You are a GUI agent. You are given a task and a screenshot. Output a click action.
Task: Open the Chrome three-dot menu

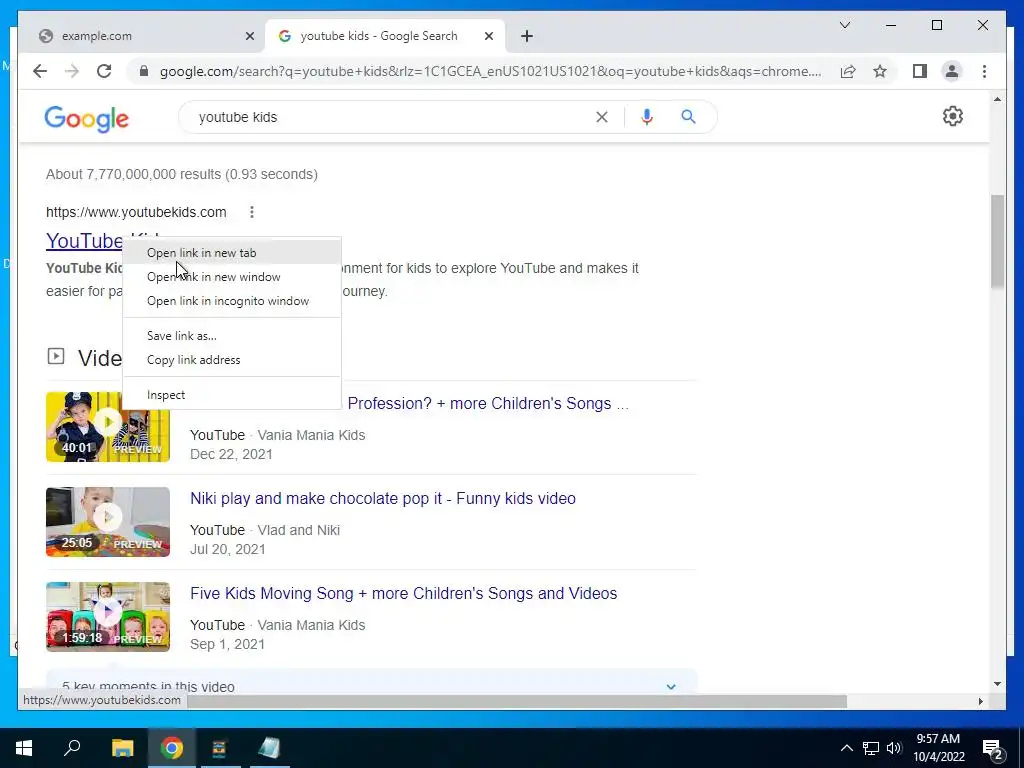coord(984,71)
